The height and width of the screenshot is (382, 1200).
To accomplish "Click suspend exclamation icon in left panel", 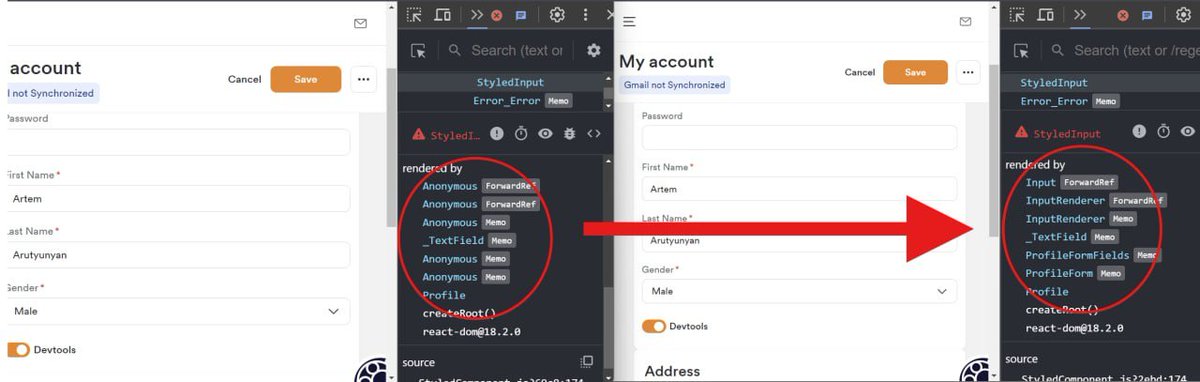I will [x=497, y=133].
